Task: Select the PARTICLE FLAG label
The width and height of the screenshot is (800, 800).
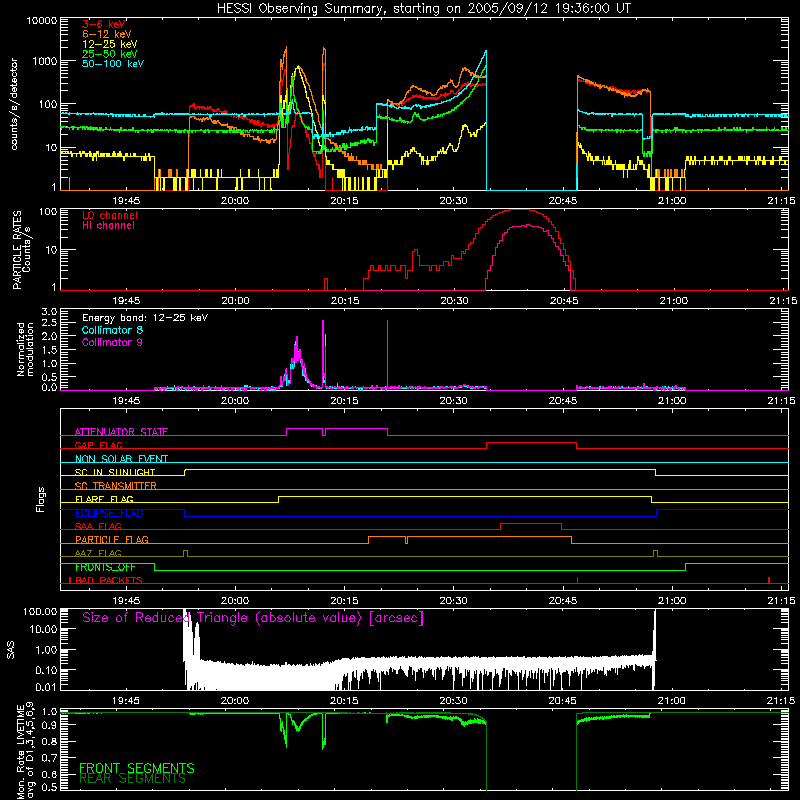Action: click(112, 539)
